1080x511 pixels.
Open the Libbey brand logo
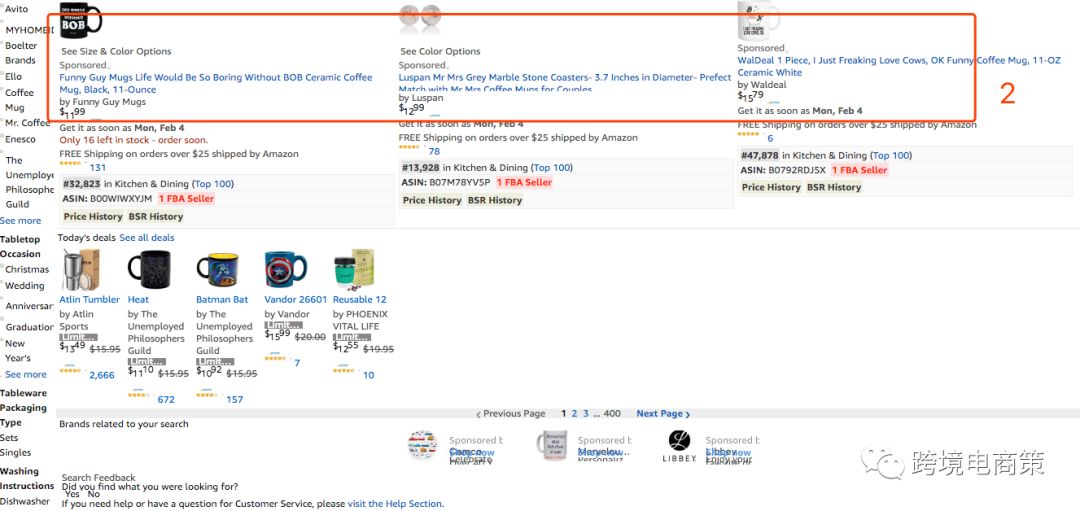(x=679, y=447)
